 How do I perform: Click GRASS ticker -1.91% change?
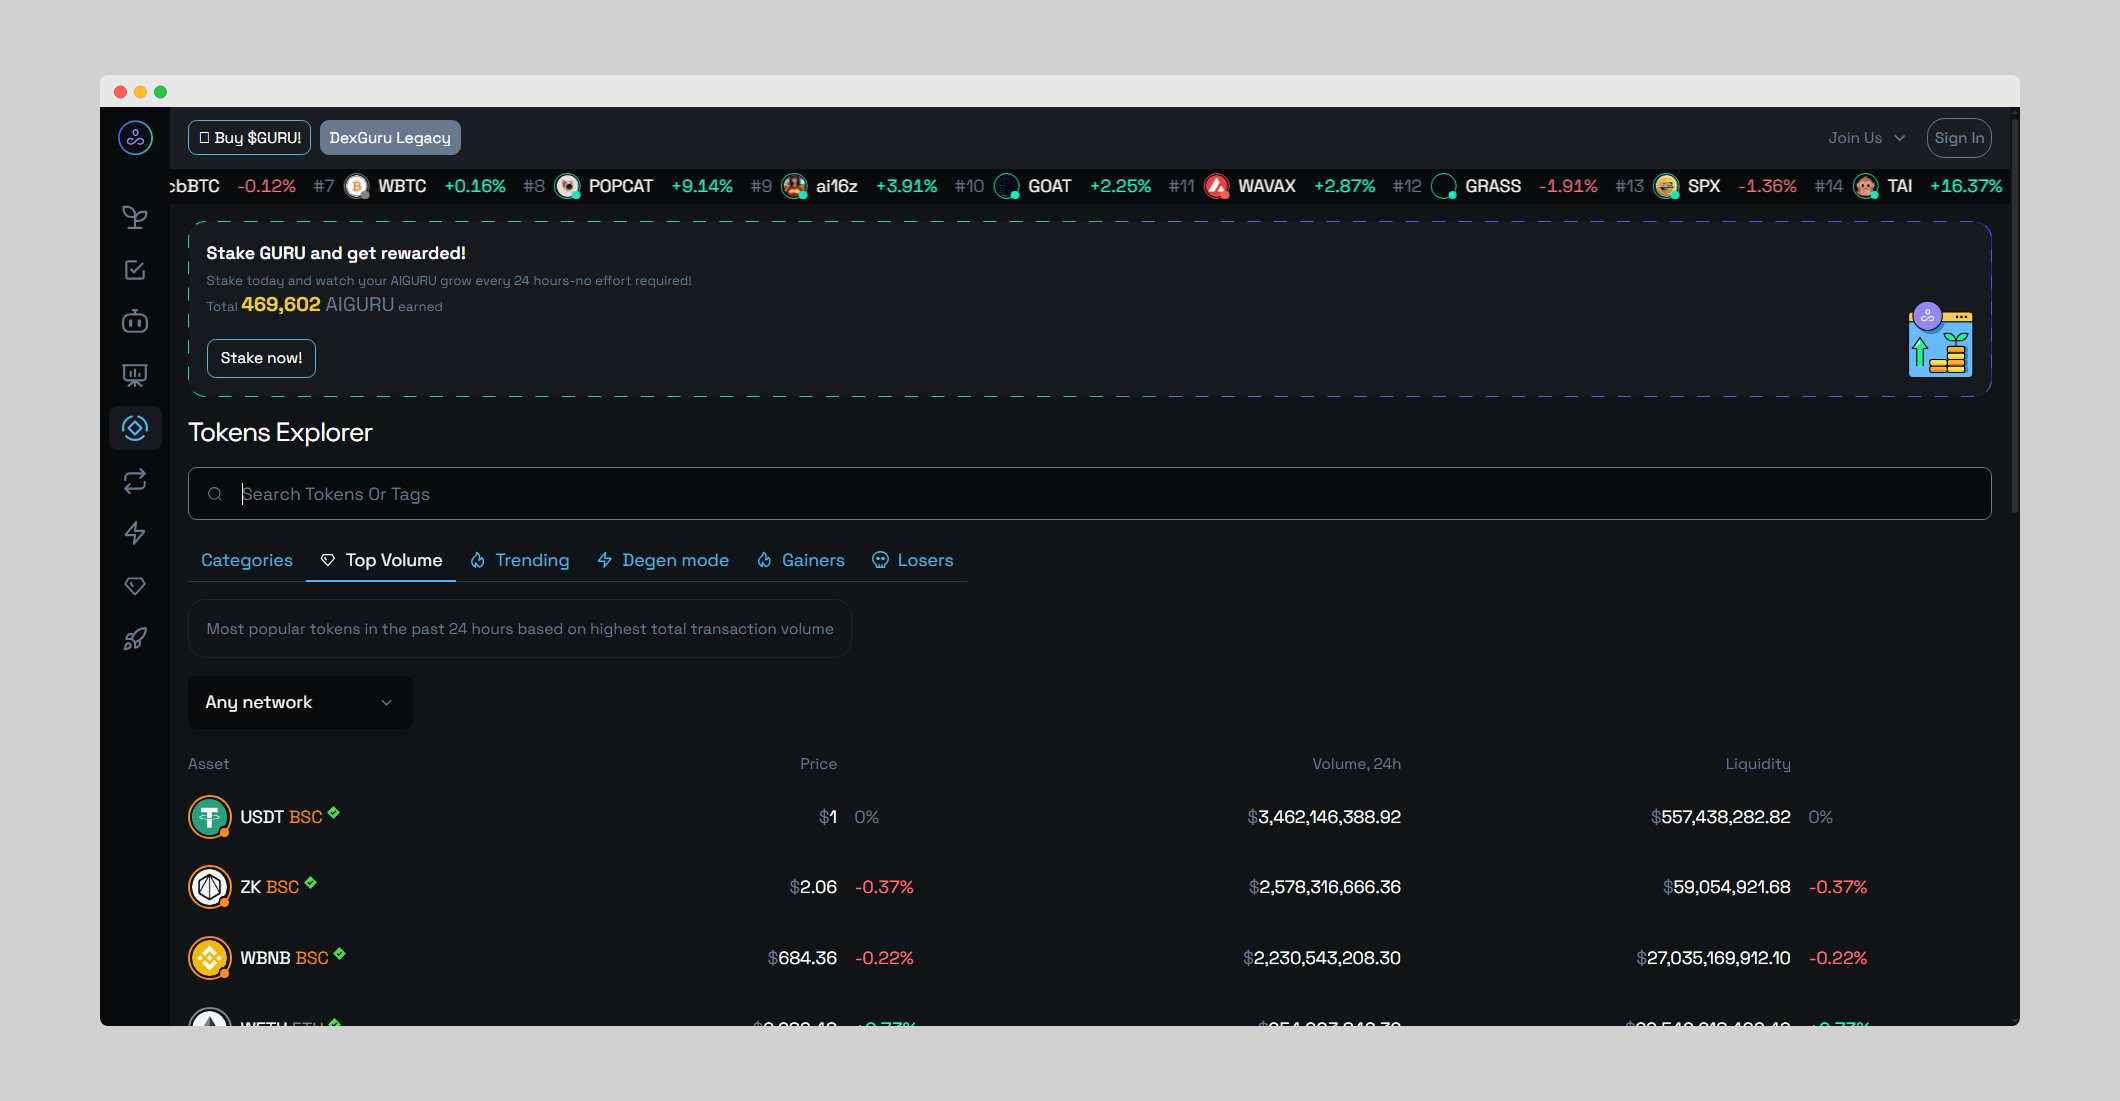click(x=1568, y=187)
